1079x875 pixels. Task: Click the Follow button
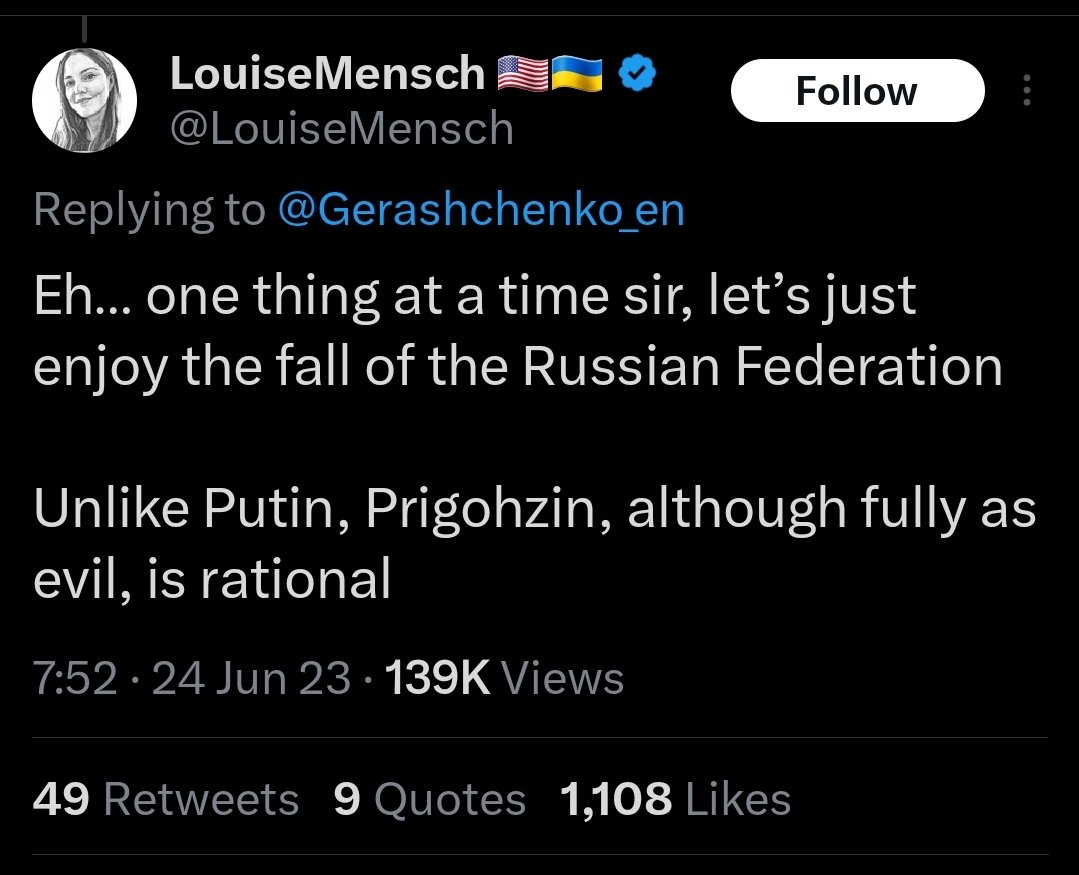click(857, 91)
